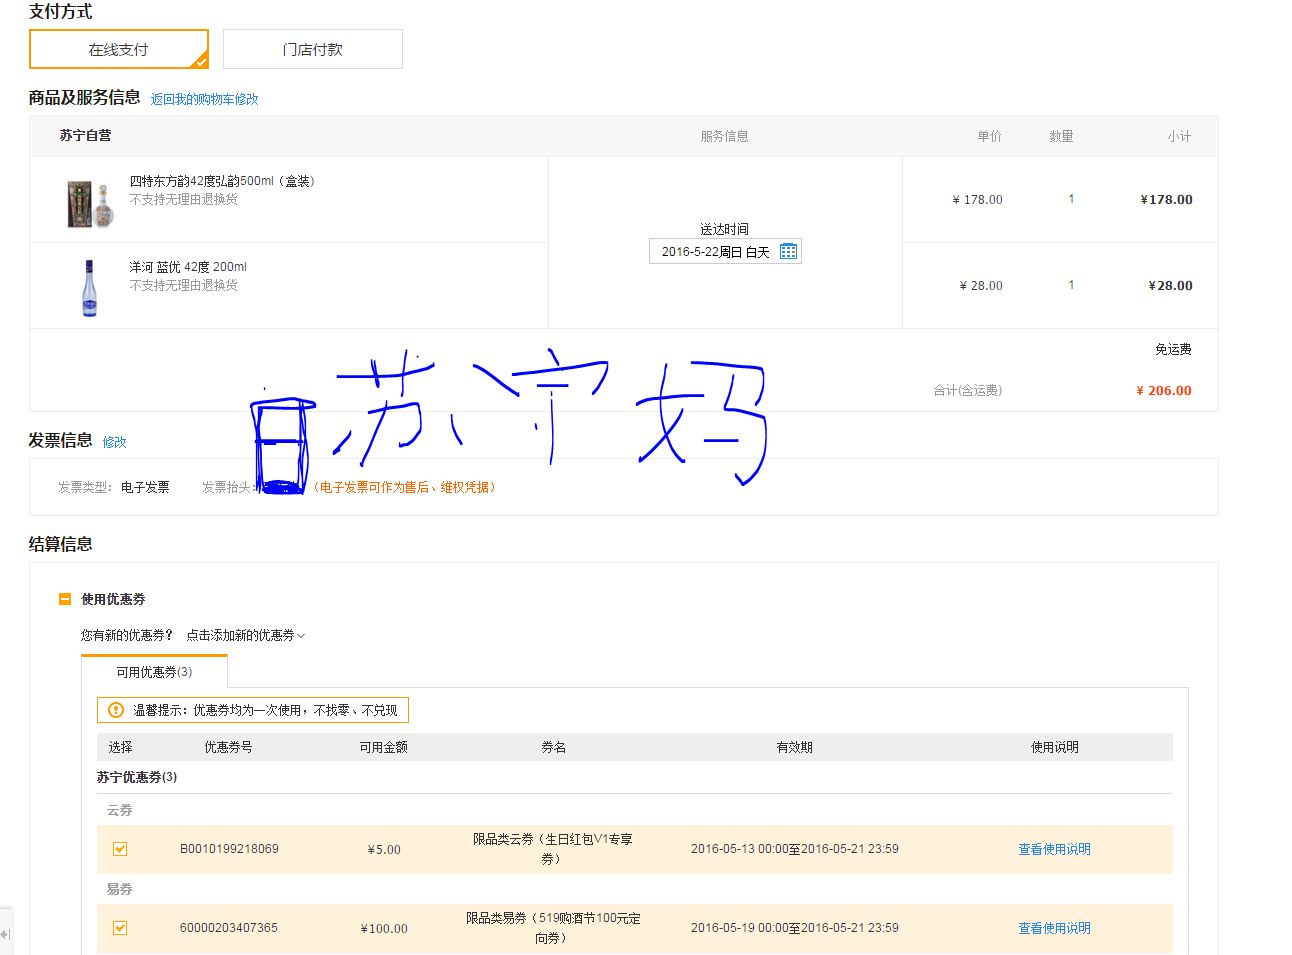Click the 合计(含运费) label
The height and width of the screenshot is (955, 1292).
point(967,391)
